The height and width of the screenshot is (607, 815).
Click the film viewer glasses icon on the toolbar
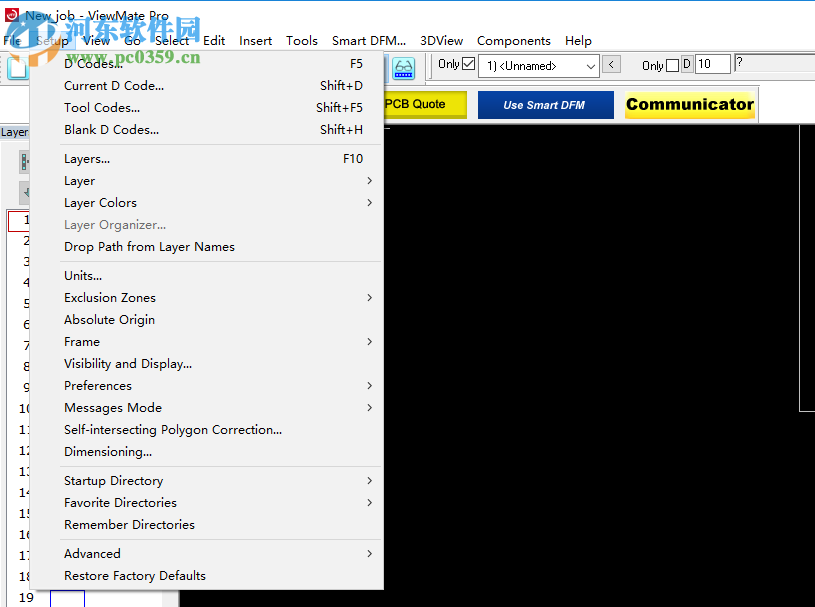pos(403,67)
